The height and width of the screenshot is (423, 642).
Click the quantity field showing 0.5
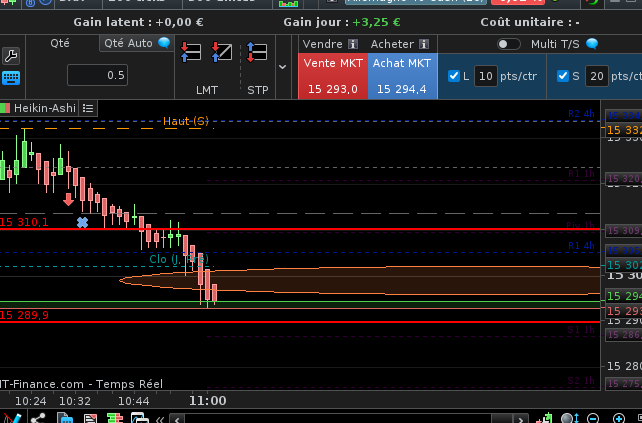coord(97,75)
